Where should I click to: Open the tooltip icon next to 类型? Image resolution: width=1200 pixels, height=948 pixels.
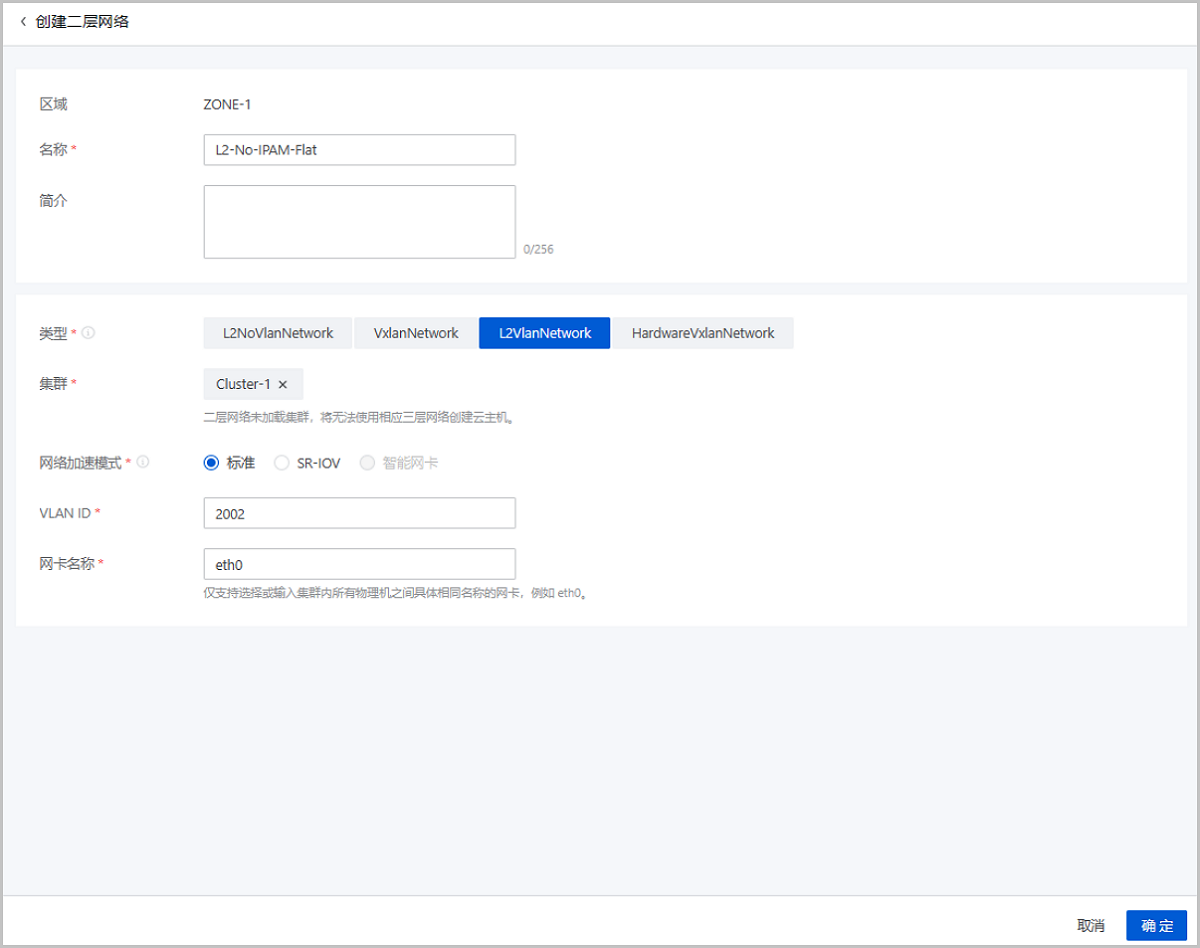(88, 333)
